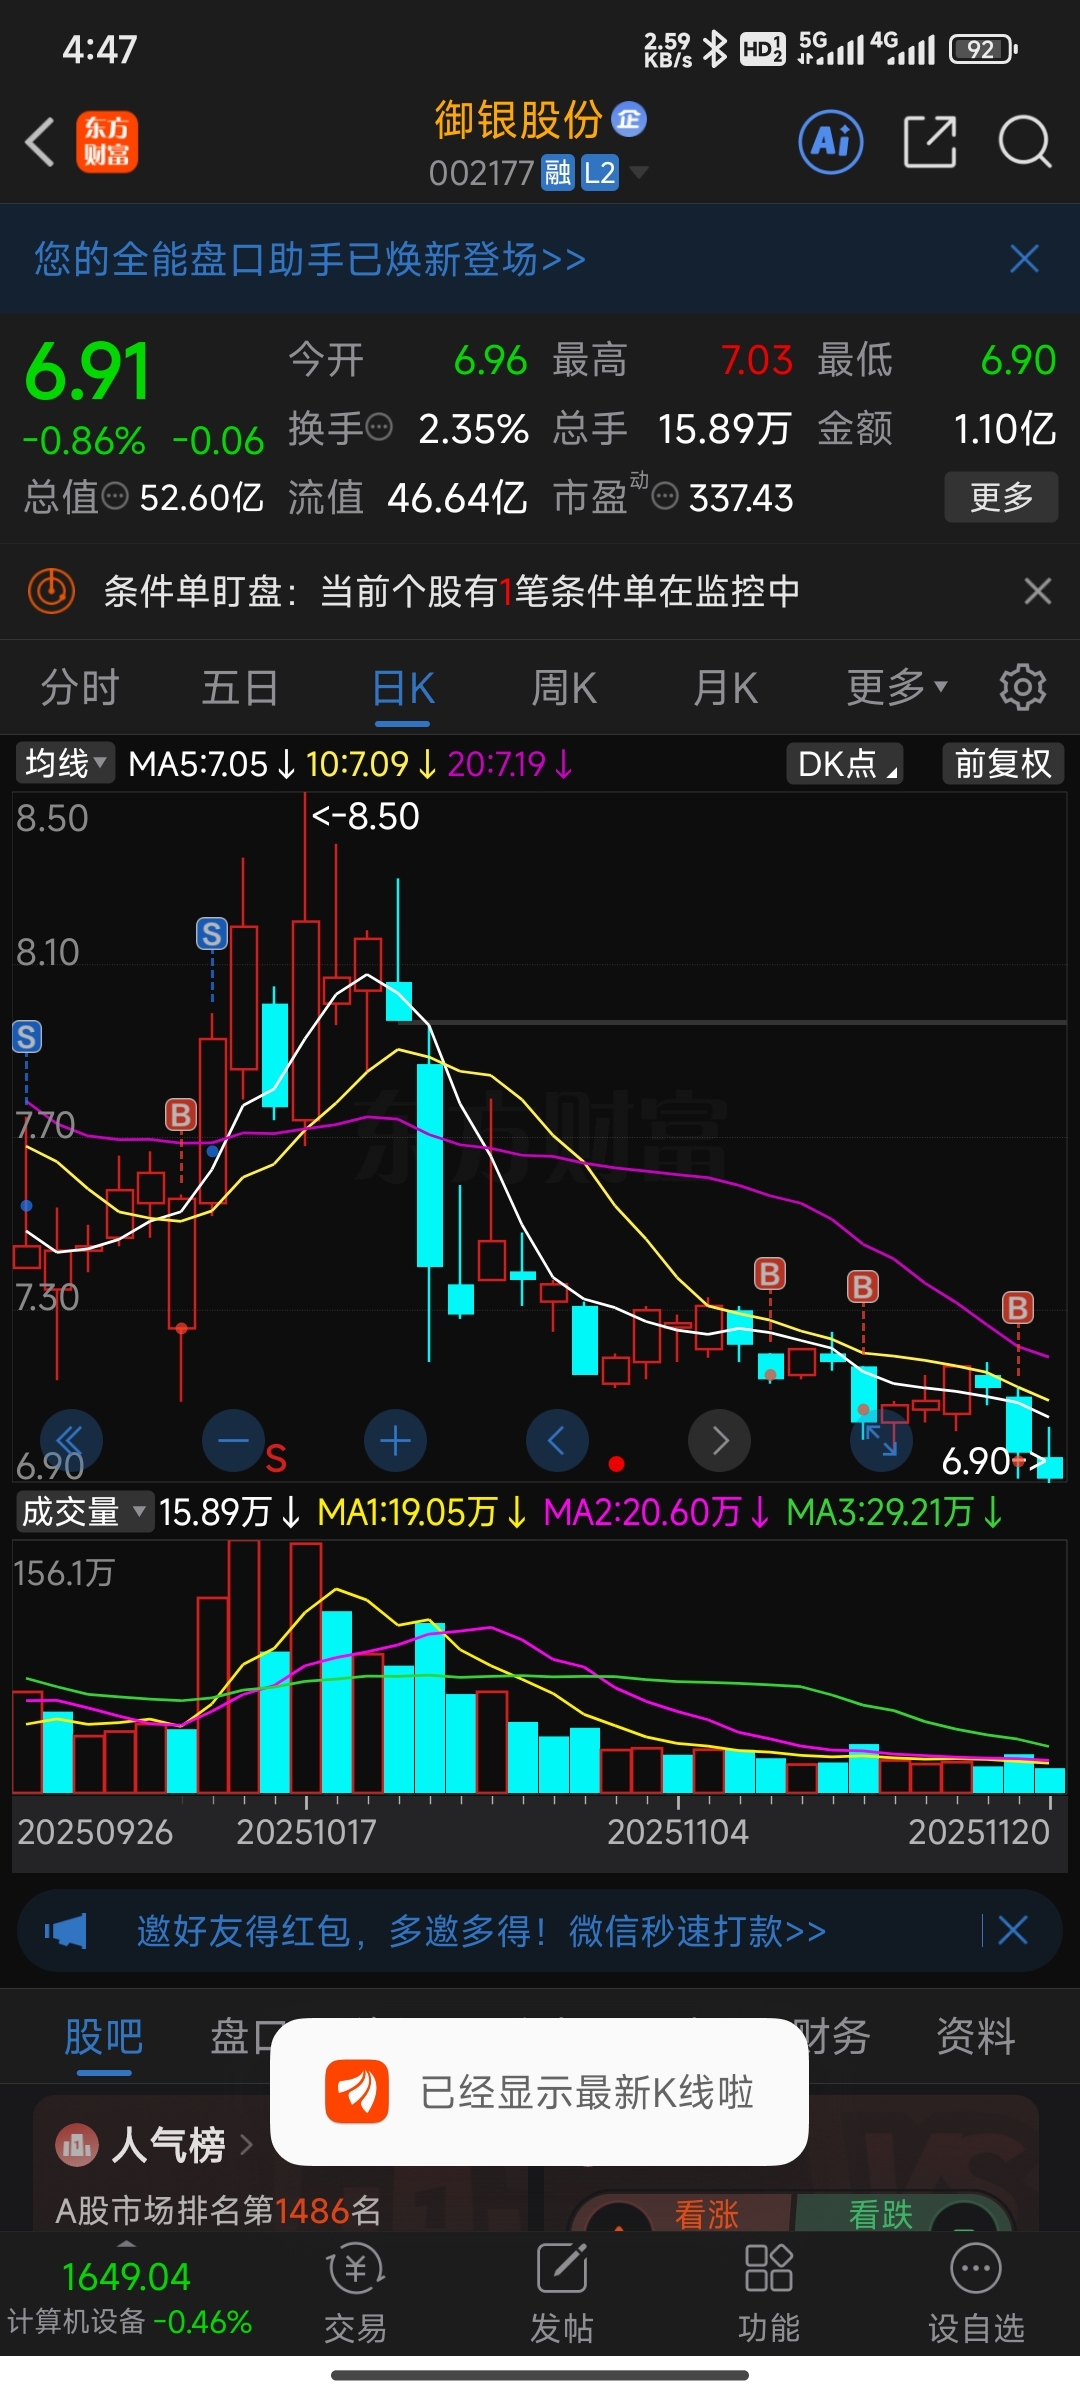Tap stock name 御银股份

coord(518,120)
